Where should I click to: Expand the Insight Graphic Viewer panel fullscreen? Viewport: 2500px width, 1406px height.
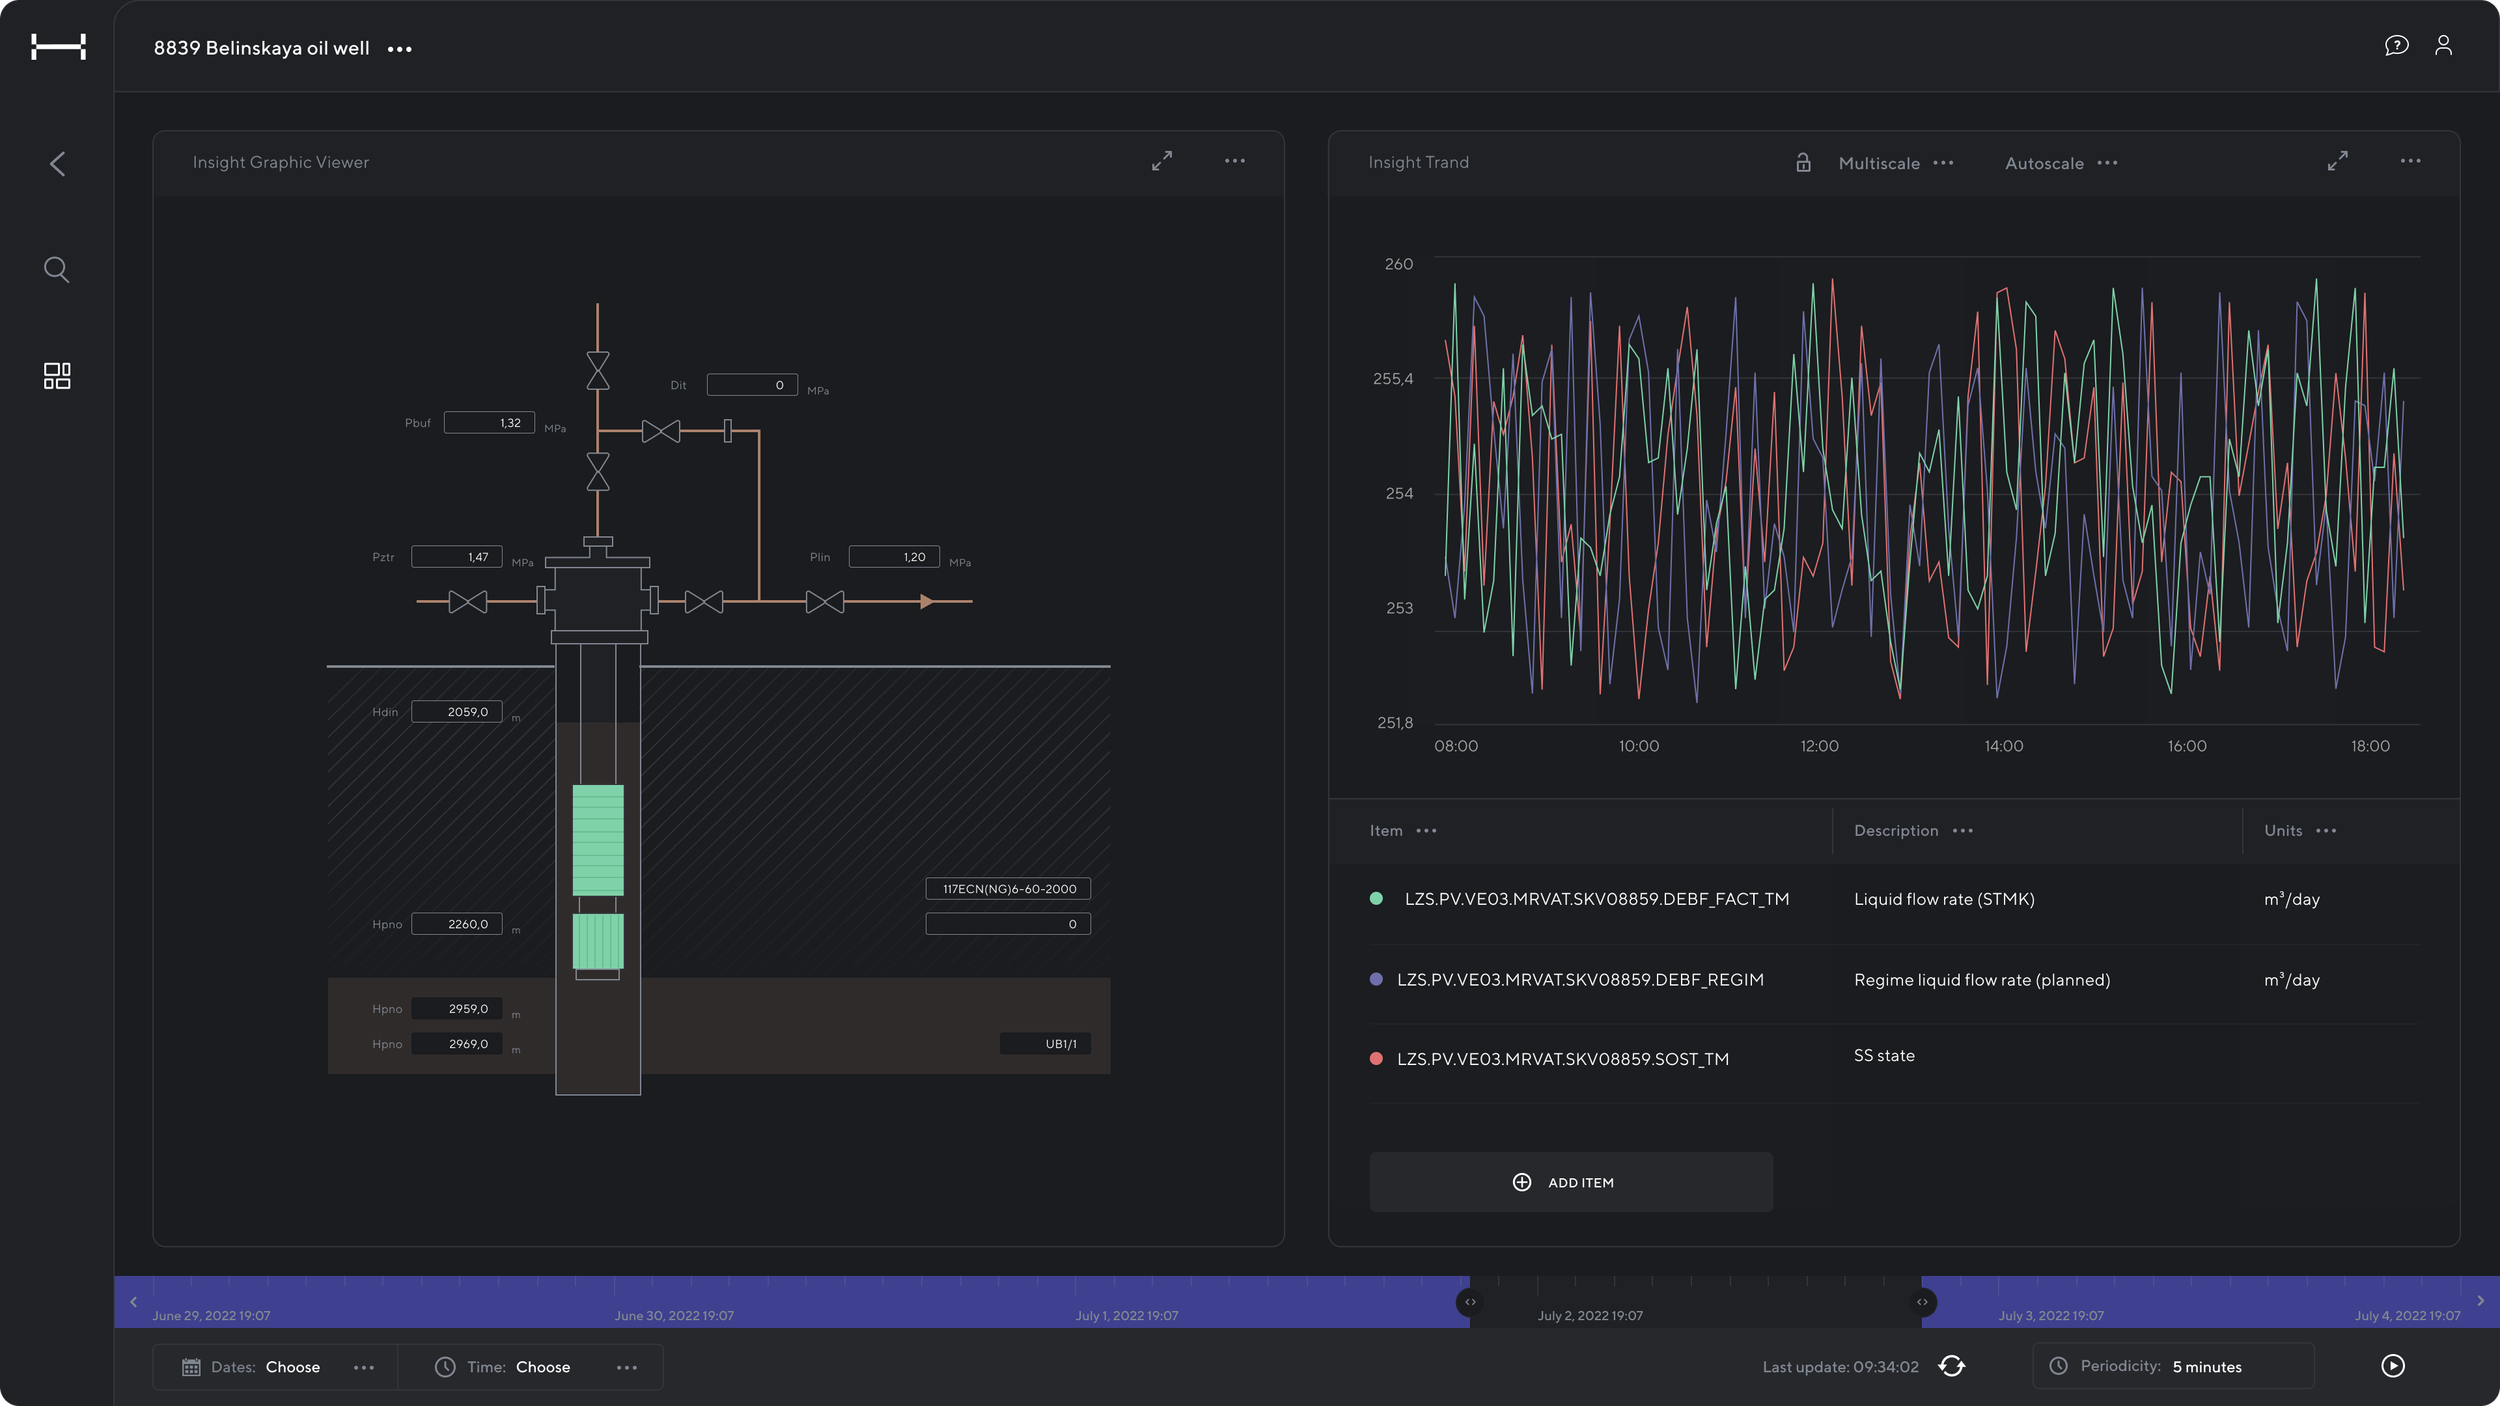pos(1161,161)
